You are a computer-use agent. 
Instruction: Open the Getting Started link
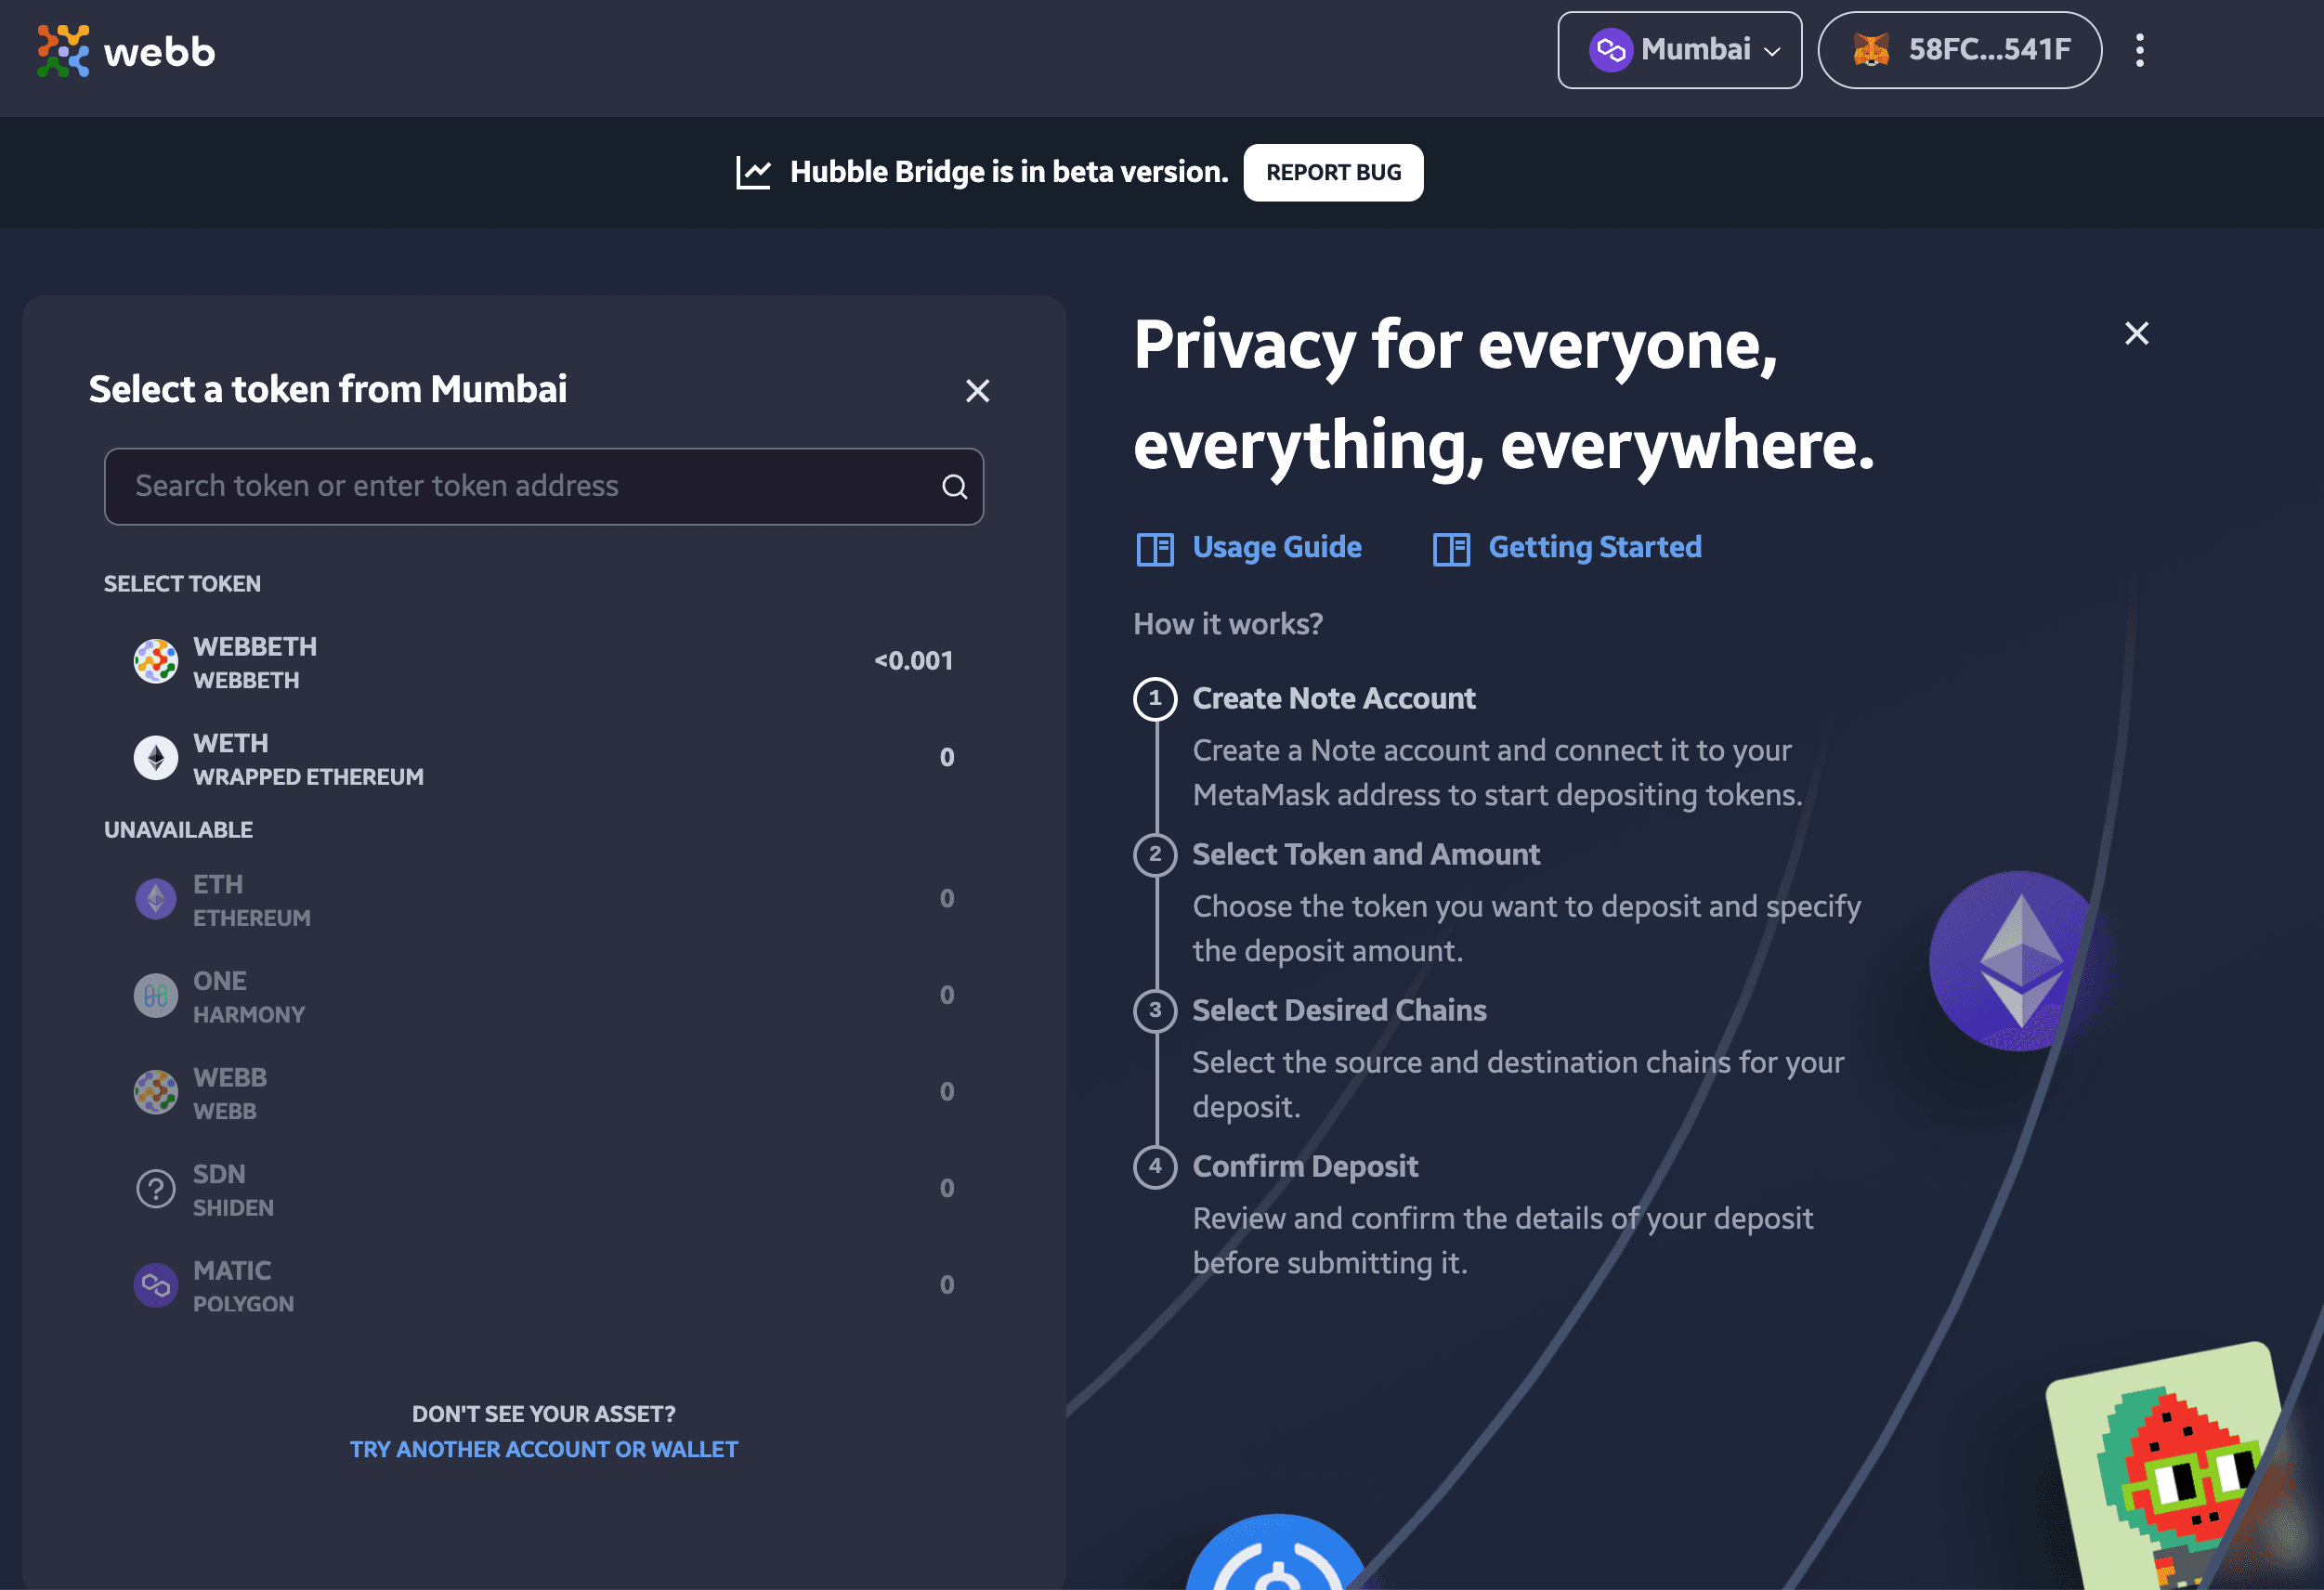pos(1595,548)
